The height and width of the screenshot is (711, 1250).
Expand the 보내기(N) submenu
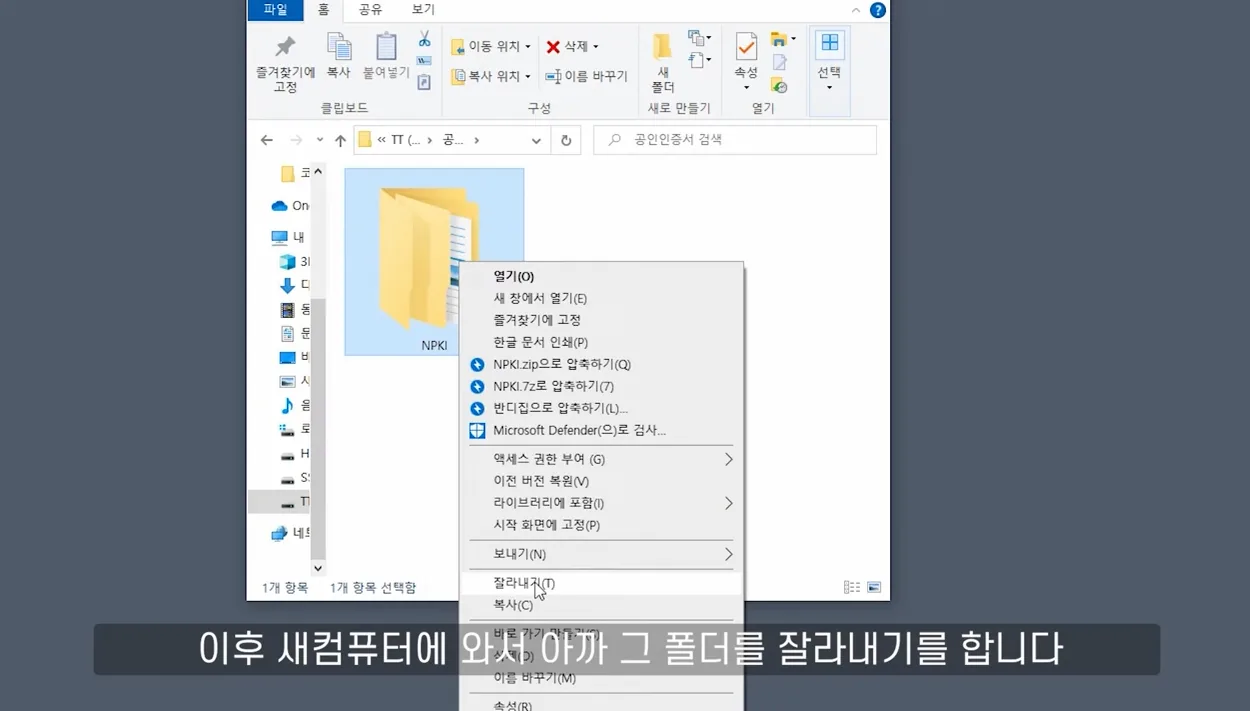pyautogui.click(x=601, y=554)
